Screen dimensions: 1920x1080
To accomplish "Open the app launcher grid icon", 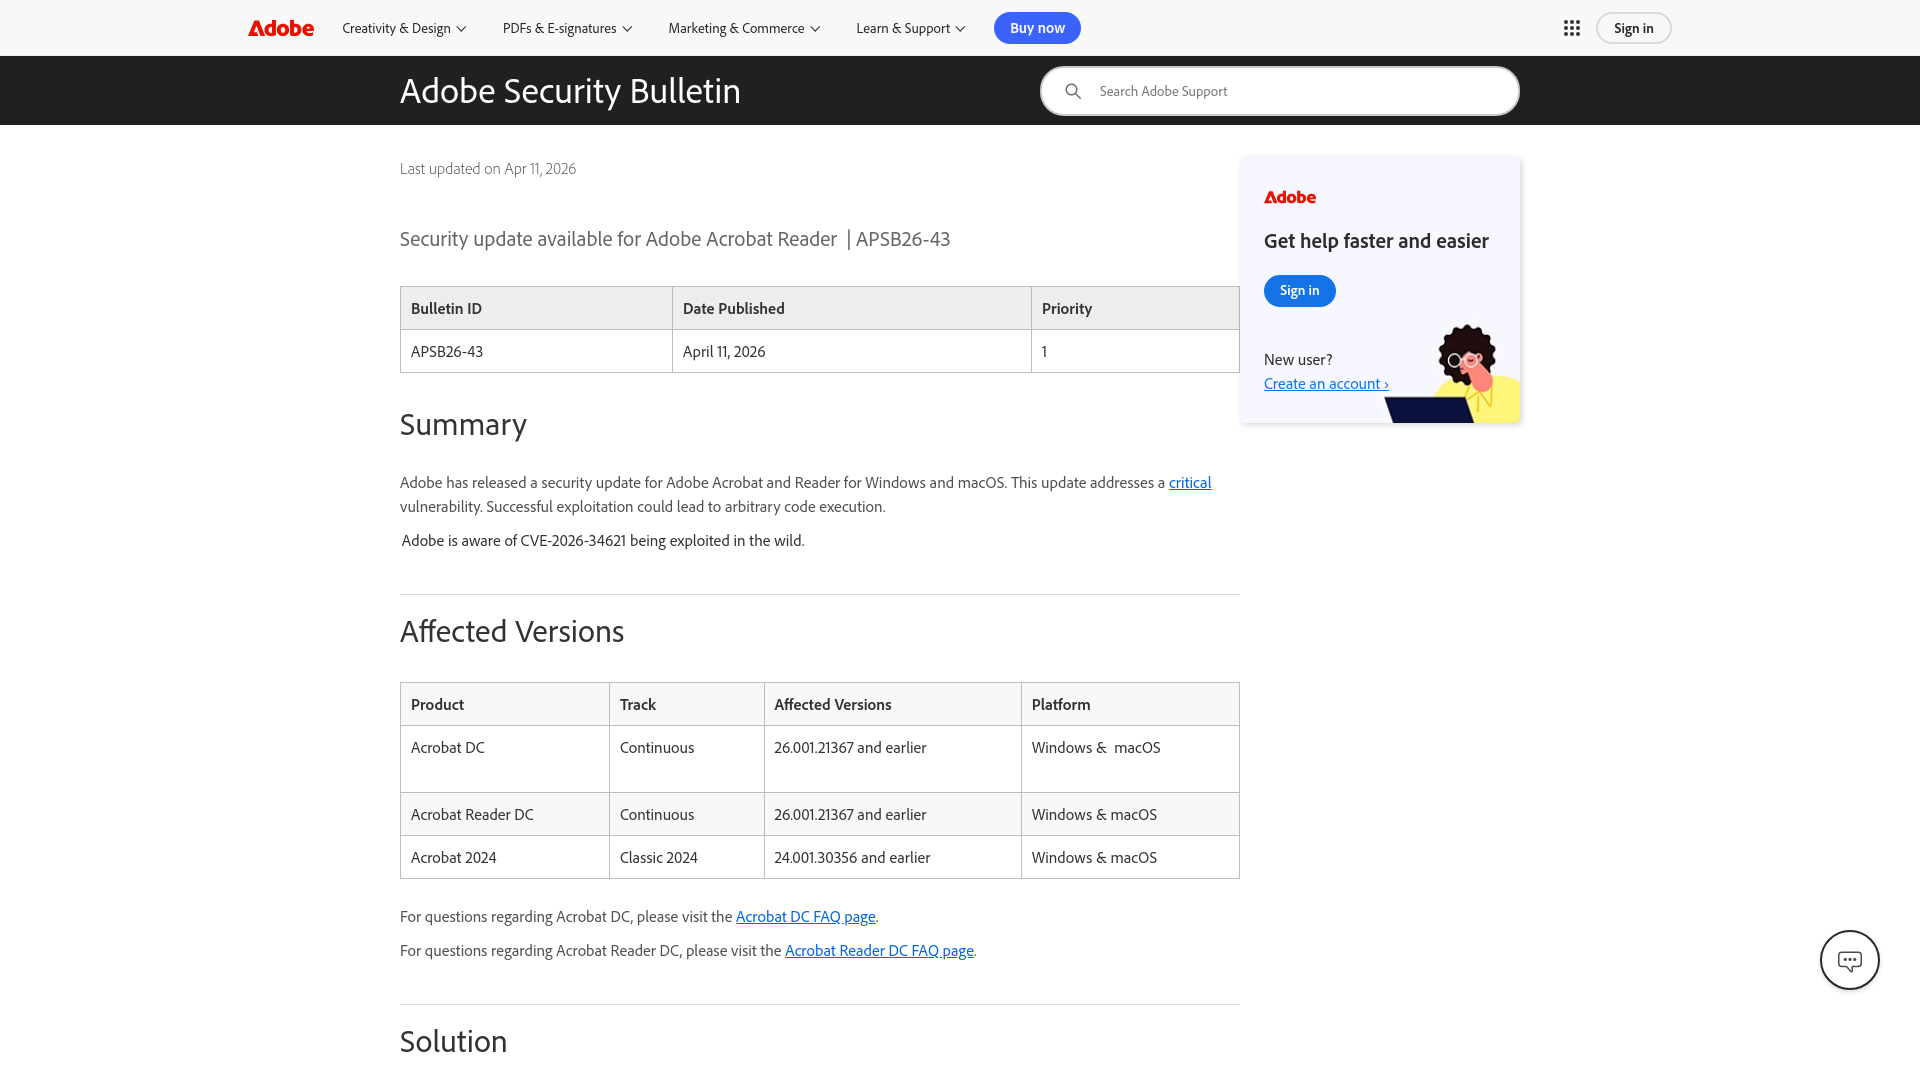I will 1571,28.
